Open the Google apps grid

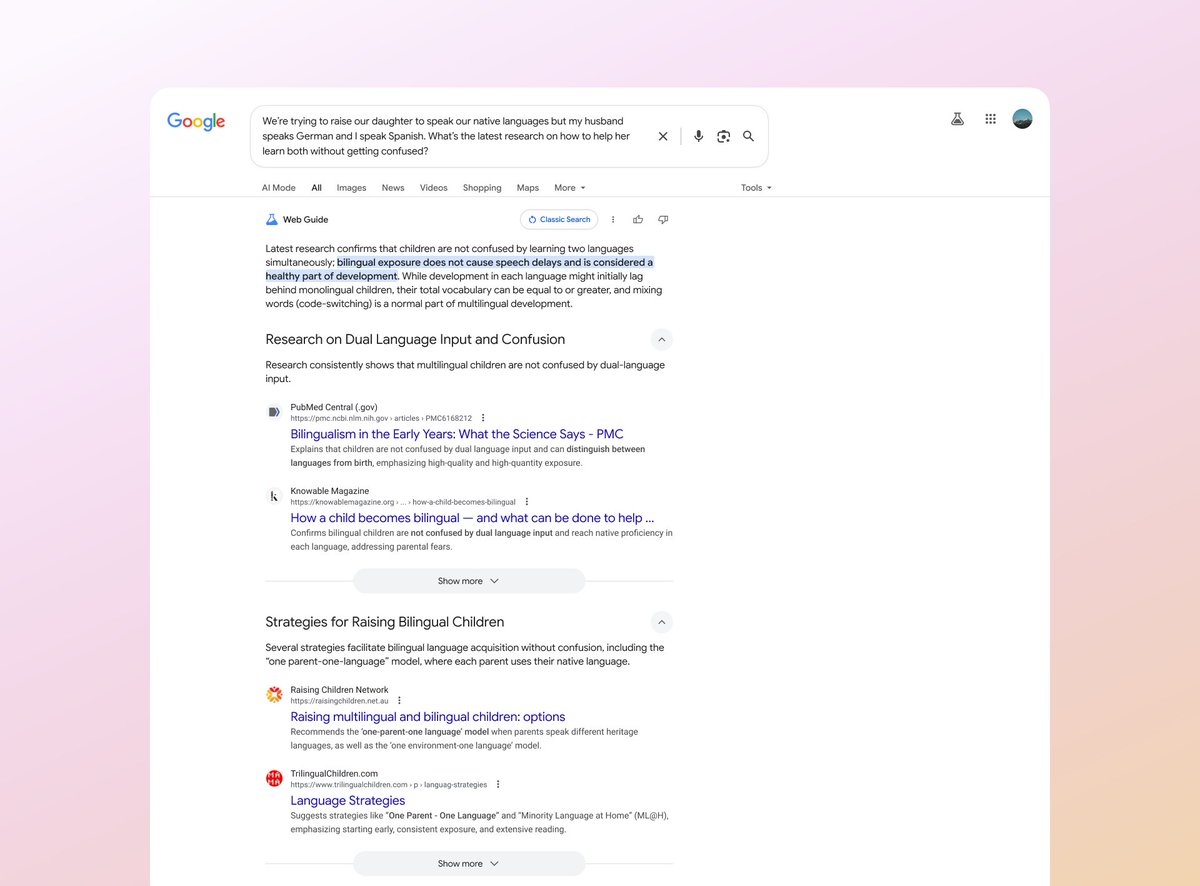coord(990,118)
